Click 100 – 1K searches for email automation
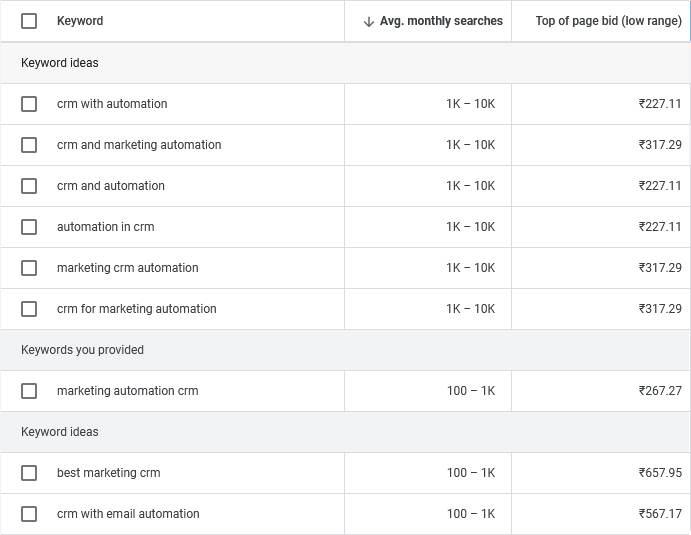Image resolution: width=691 pixels, height=535 pixels. point(471,514)
